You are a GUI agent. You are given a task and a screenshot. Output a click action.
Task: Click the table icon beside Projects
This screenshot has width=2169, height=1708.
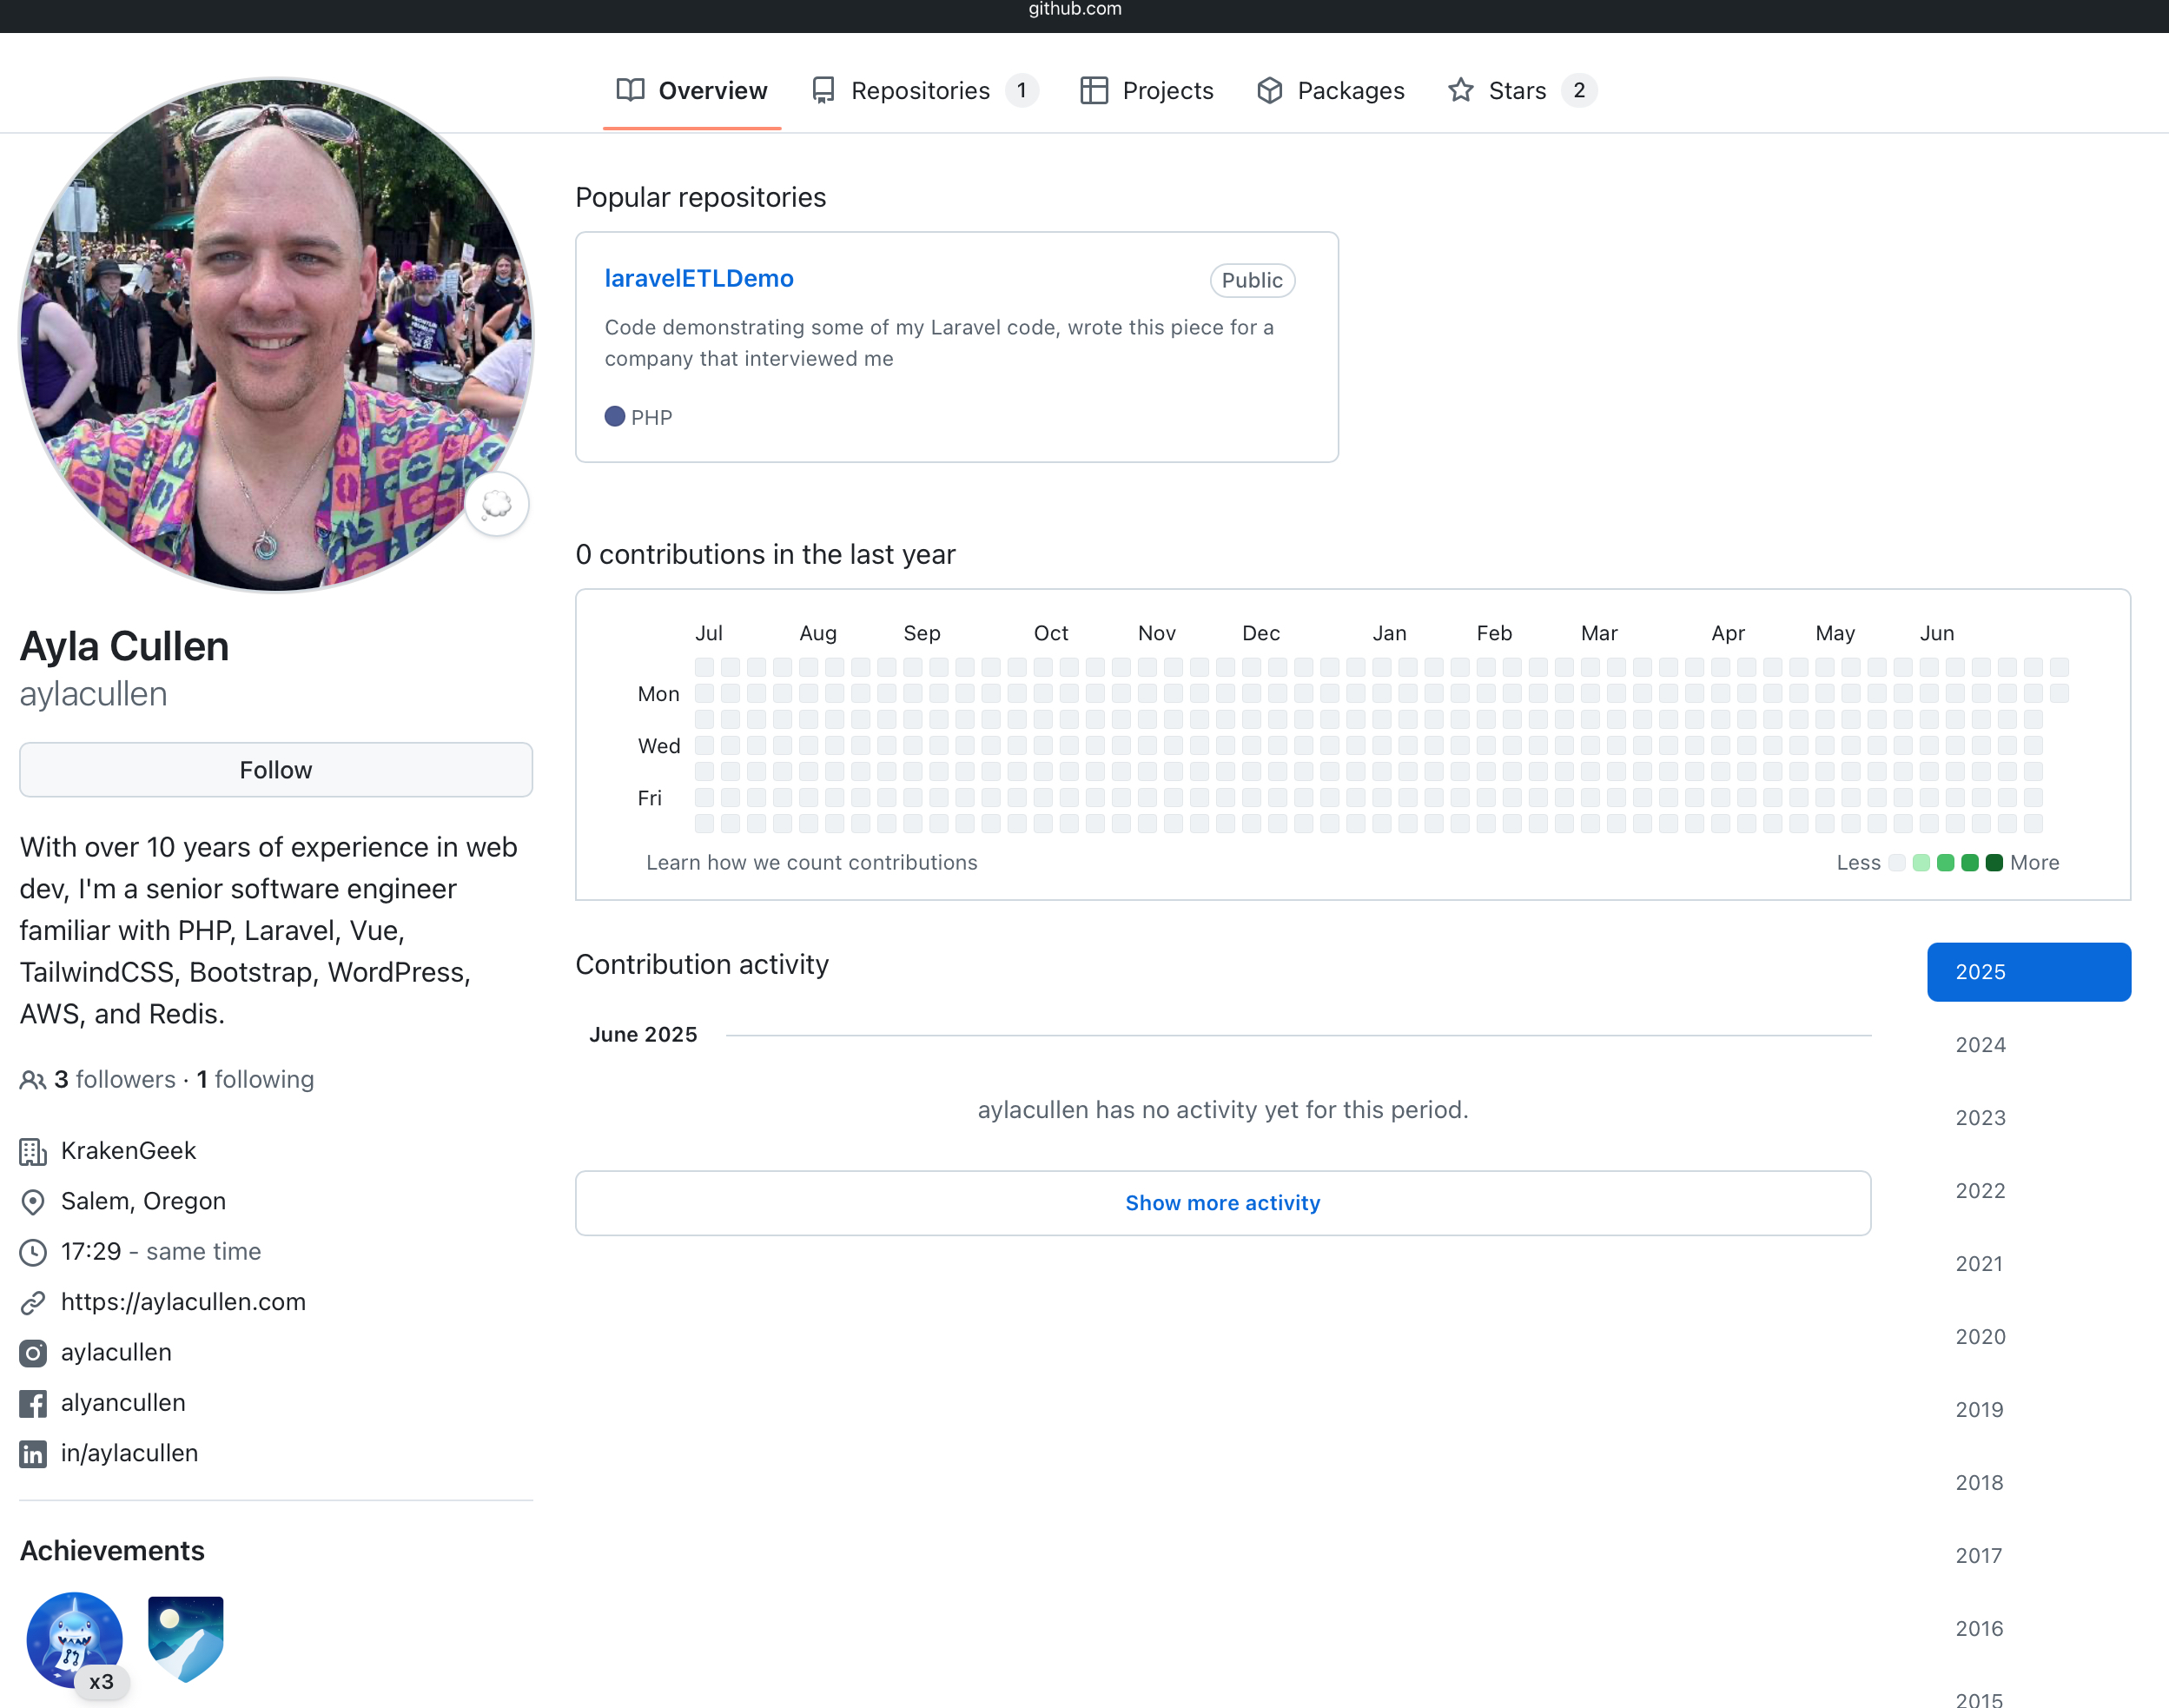point(1094,91)
